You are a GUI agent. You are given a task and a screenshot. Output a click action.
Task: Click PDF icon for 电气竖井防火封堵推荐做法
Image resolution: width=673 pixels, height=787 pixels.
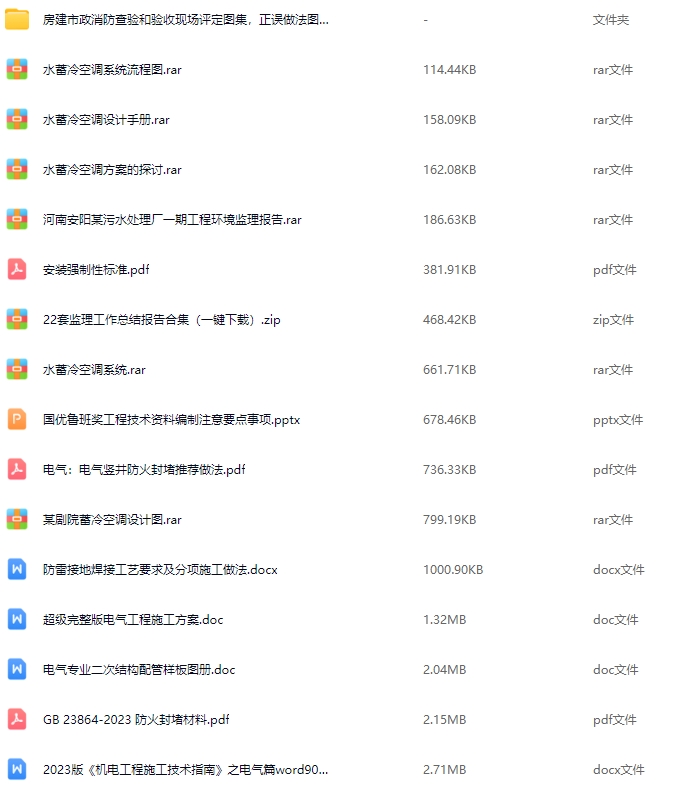click(x=17, y=469)
